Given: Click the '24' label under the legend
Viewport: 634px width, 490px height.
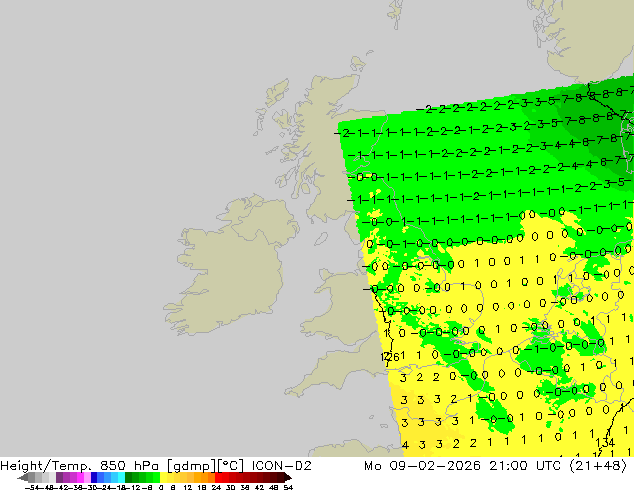Looking at the screenshot, I should [x=216, y=487].
